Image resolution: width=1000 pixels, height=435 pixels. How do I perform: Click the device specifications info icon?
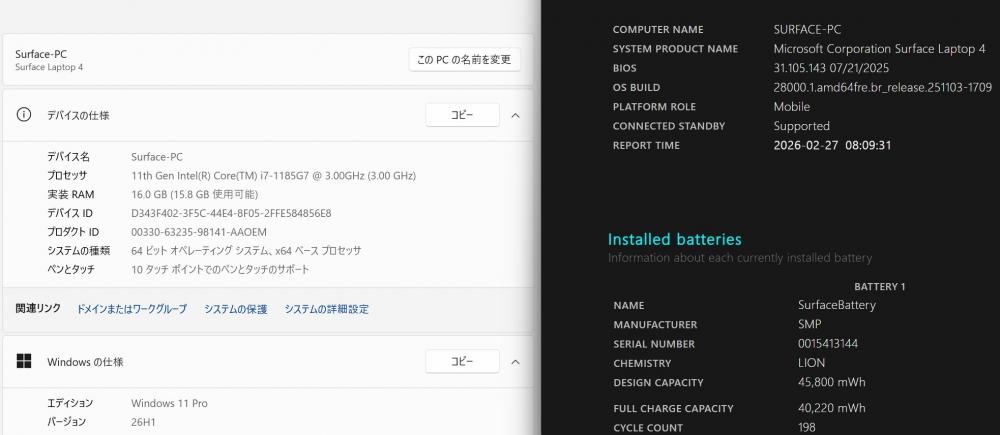(24, 115)
